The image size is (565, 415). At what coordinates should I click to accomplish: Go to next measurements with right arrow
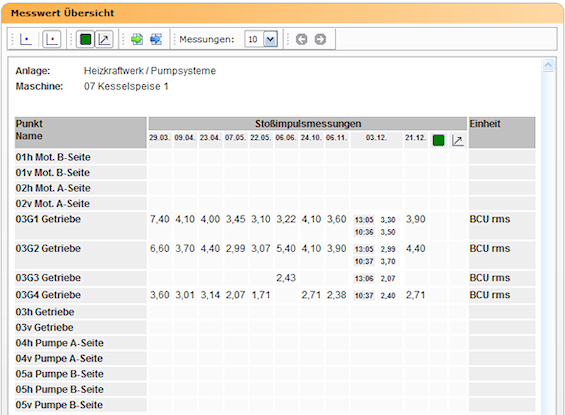tap(320, 39)
